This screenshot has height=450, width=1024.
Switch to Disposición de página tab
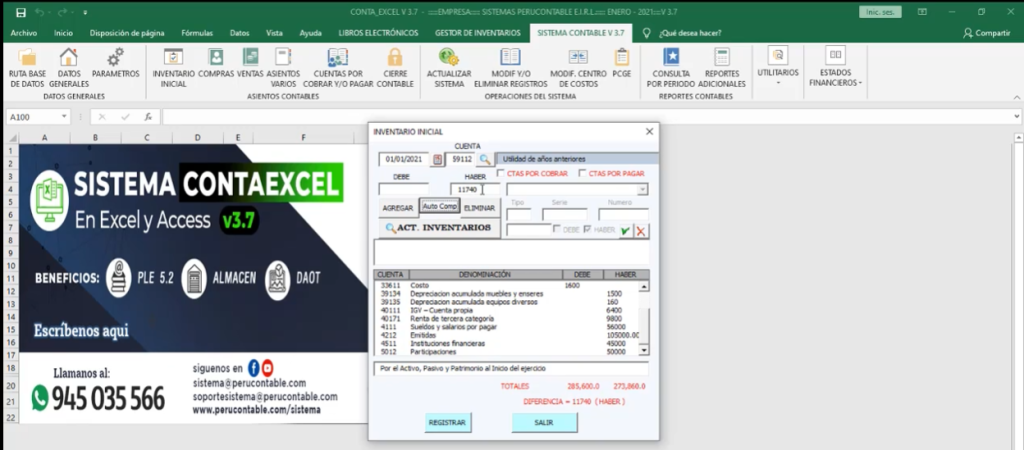(x=127, y=33)
